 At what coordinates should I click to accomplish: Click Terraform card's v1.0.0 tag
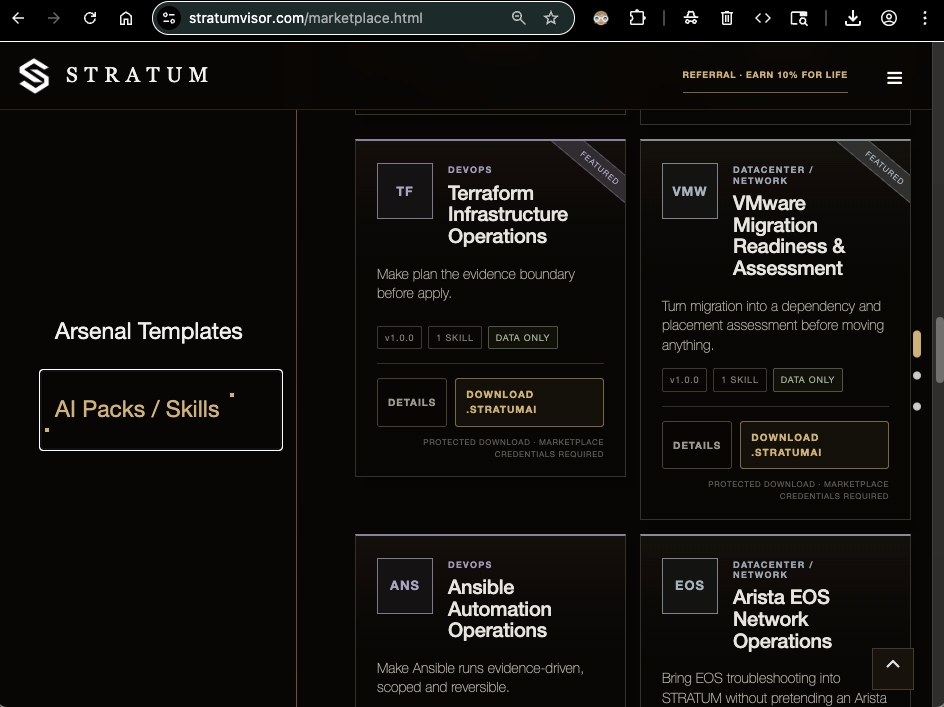399,338
